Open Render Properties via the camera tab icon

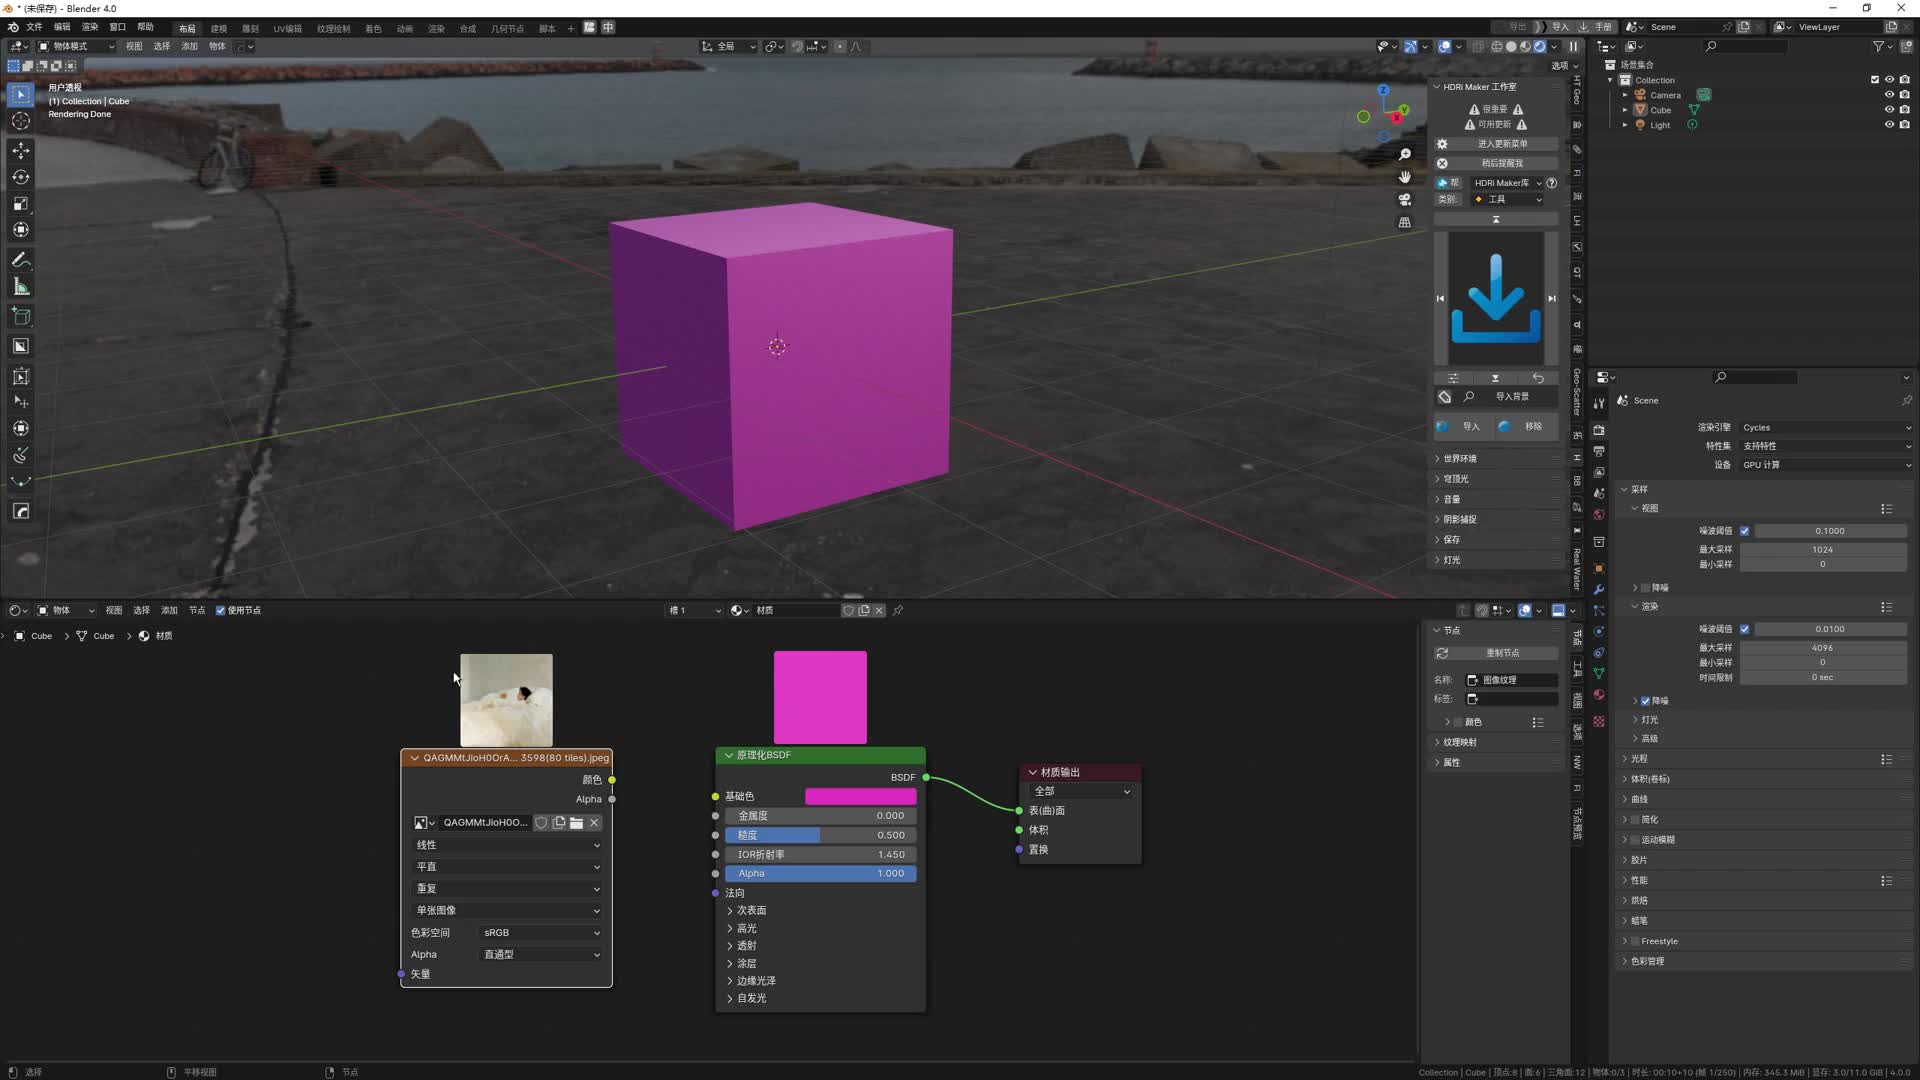point(1599,429)
